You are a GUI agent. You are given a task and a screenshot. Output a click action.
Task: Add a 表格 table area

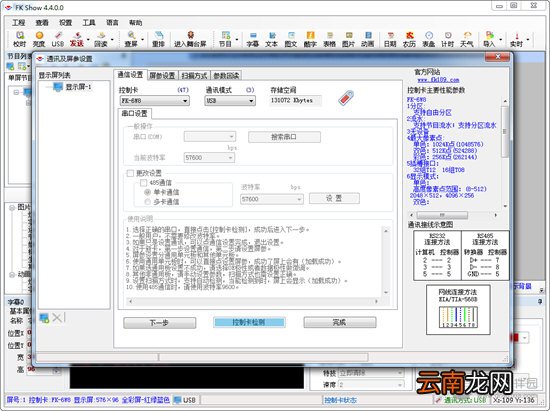point(329,39)
